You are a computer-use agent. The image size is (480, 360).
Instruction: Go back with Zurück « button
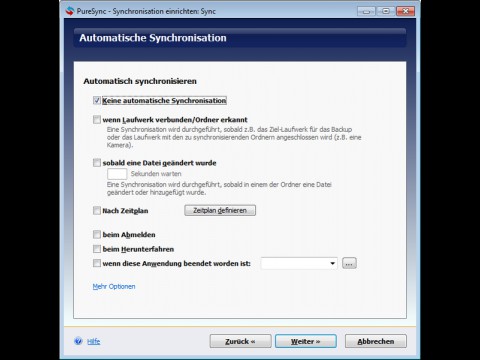click(240, 341)
